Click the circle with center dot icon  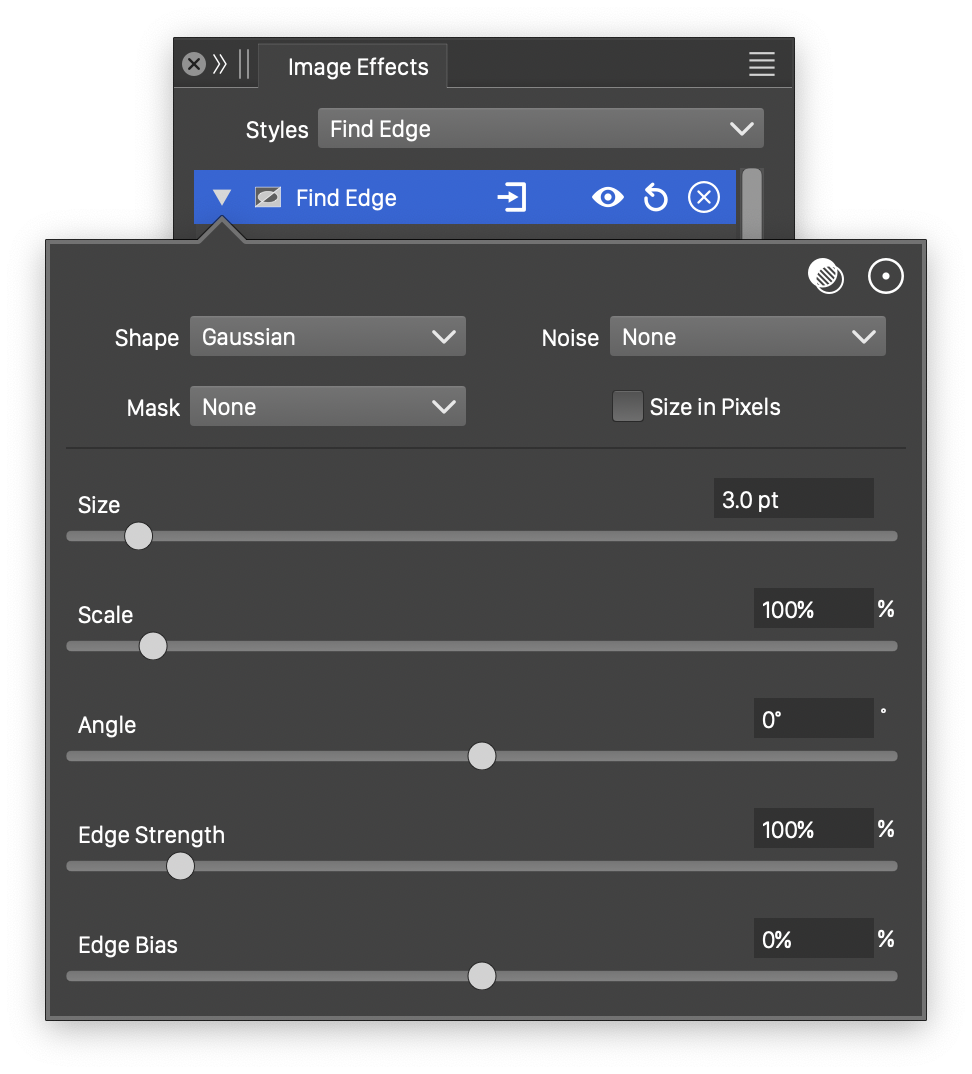pos(885,277)
